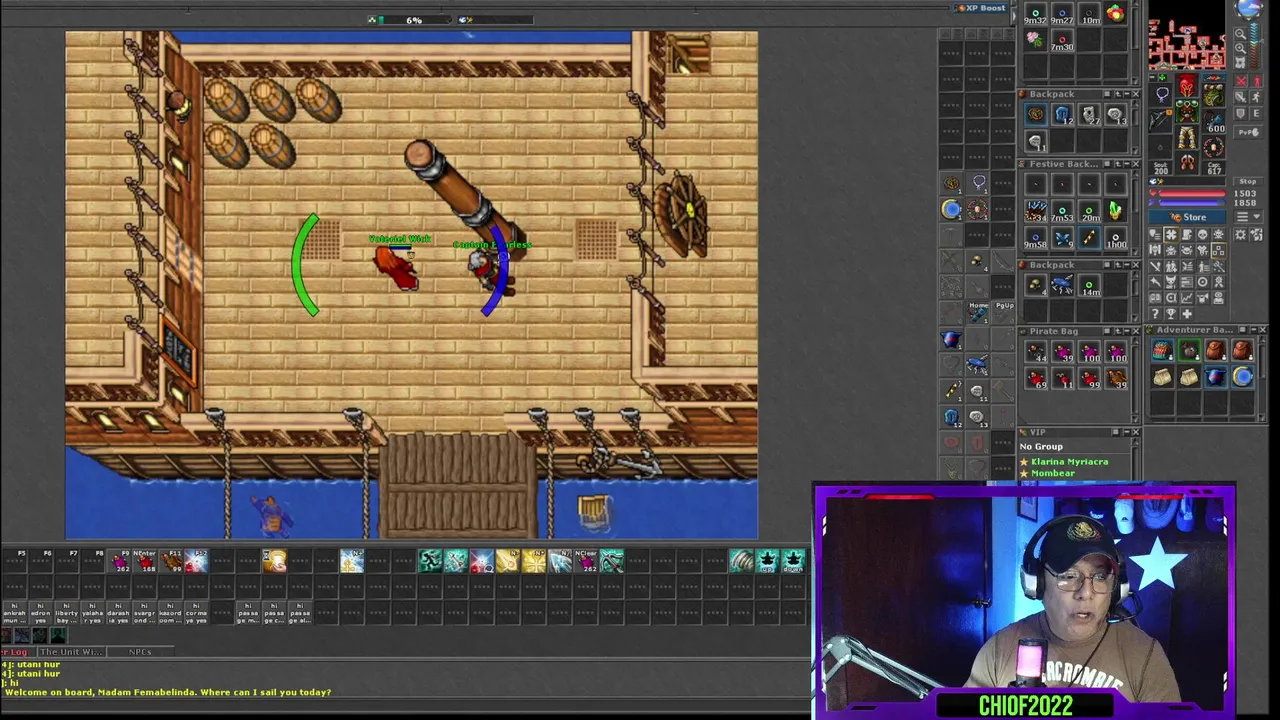Click the XP Boost button
1280x720 pixels.
981,8
